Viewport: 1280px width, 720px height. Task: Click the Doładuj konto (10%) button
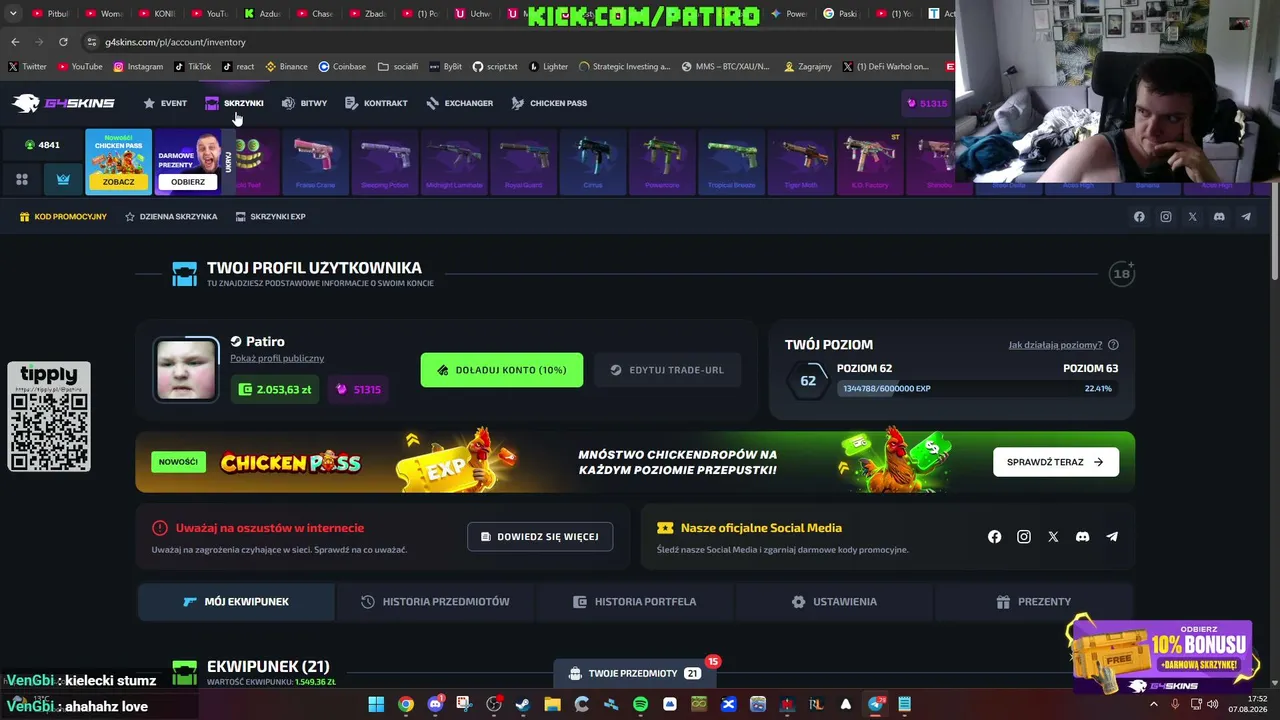(502, 370)
